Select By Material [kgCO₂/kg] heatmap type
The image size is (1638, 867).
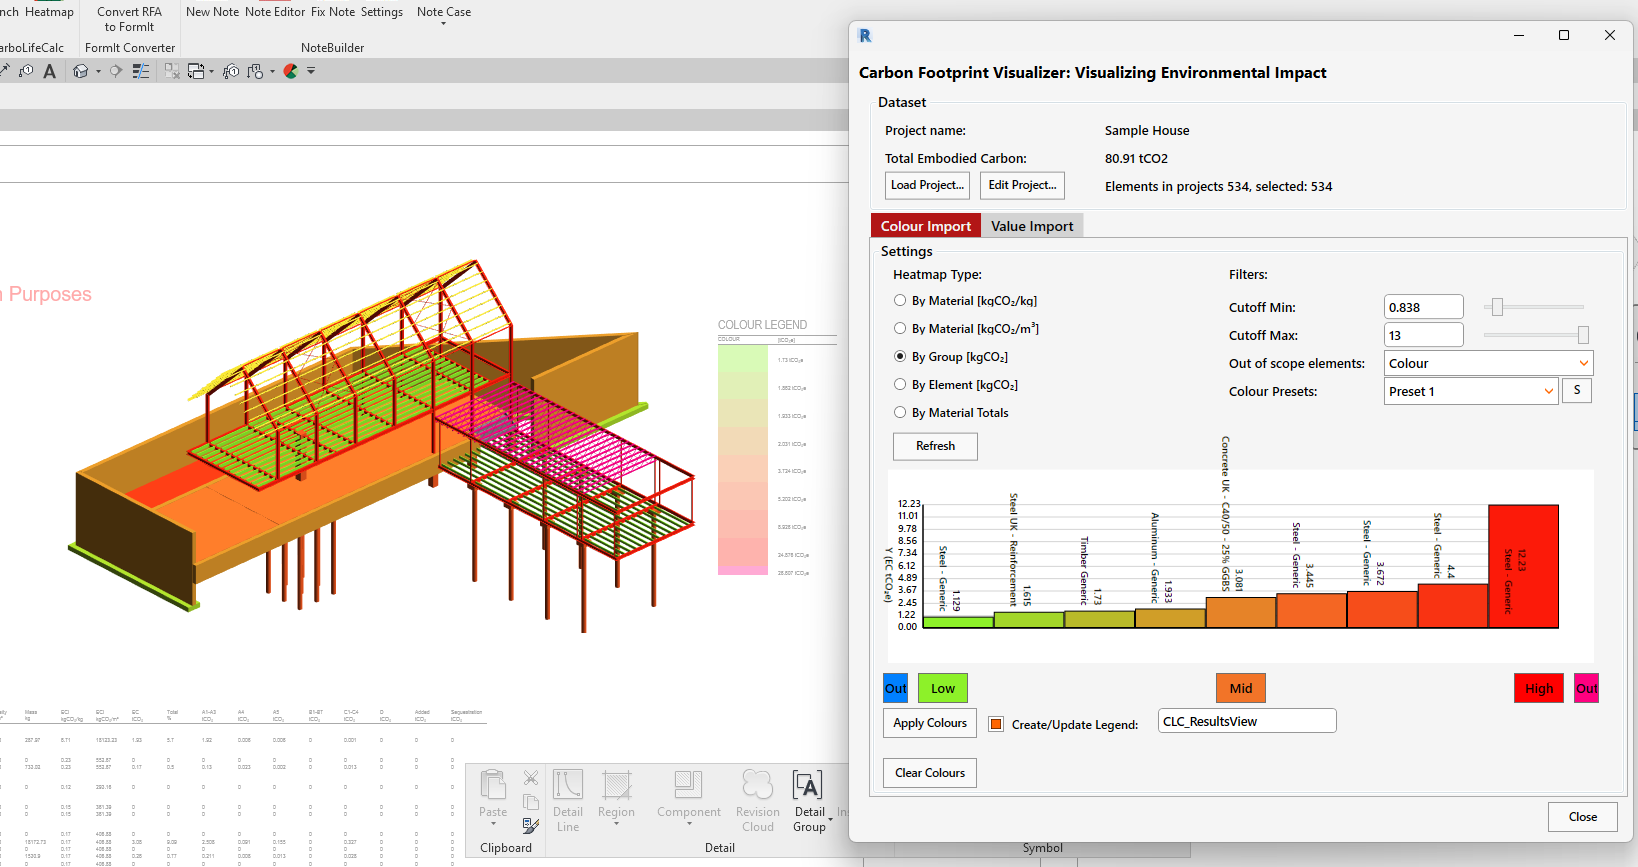pos(900,301)
